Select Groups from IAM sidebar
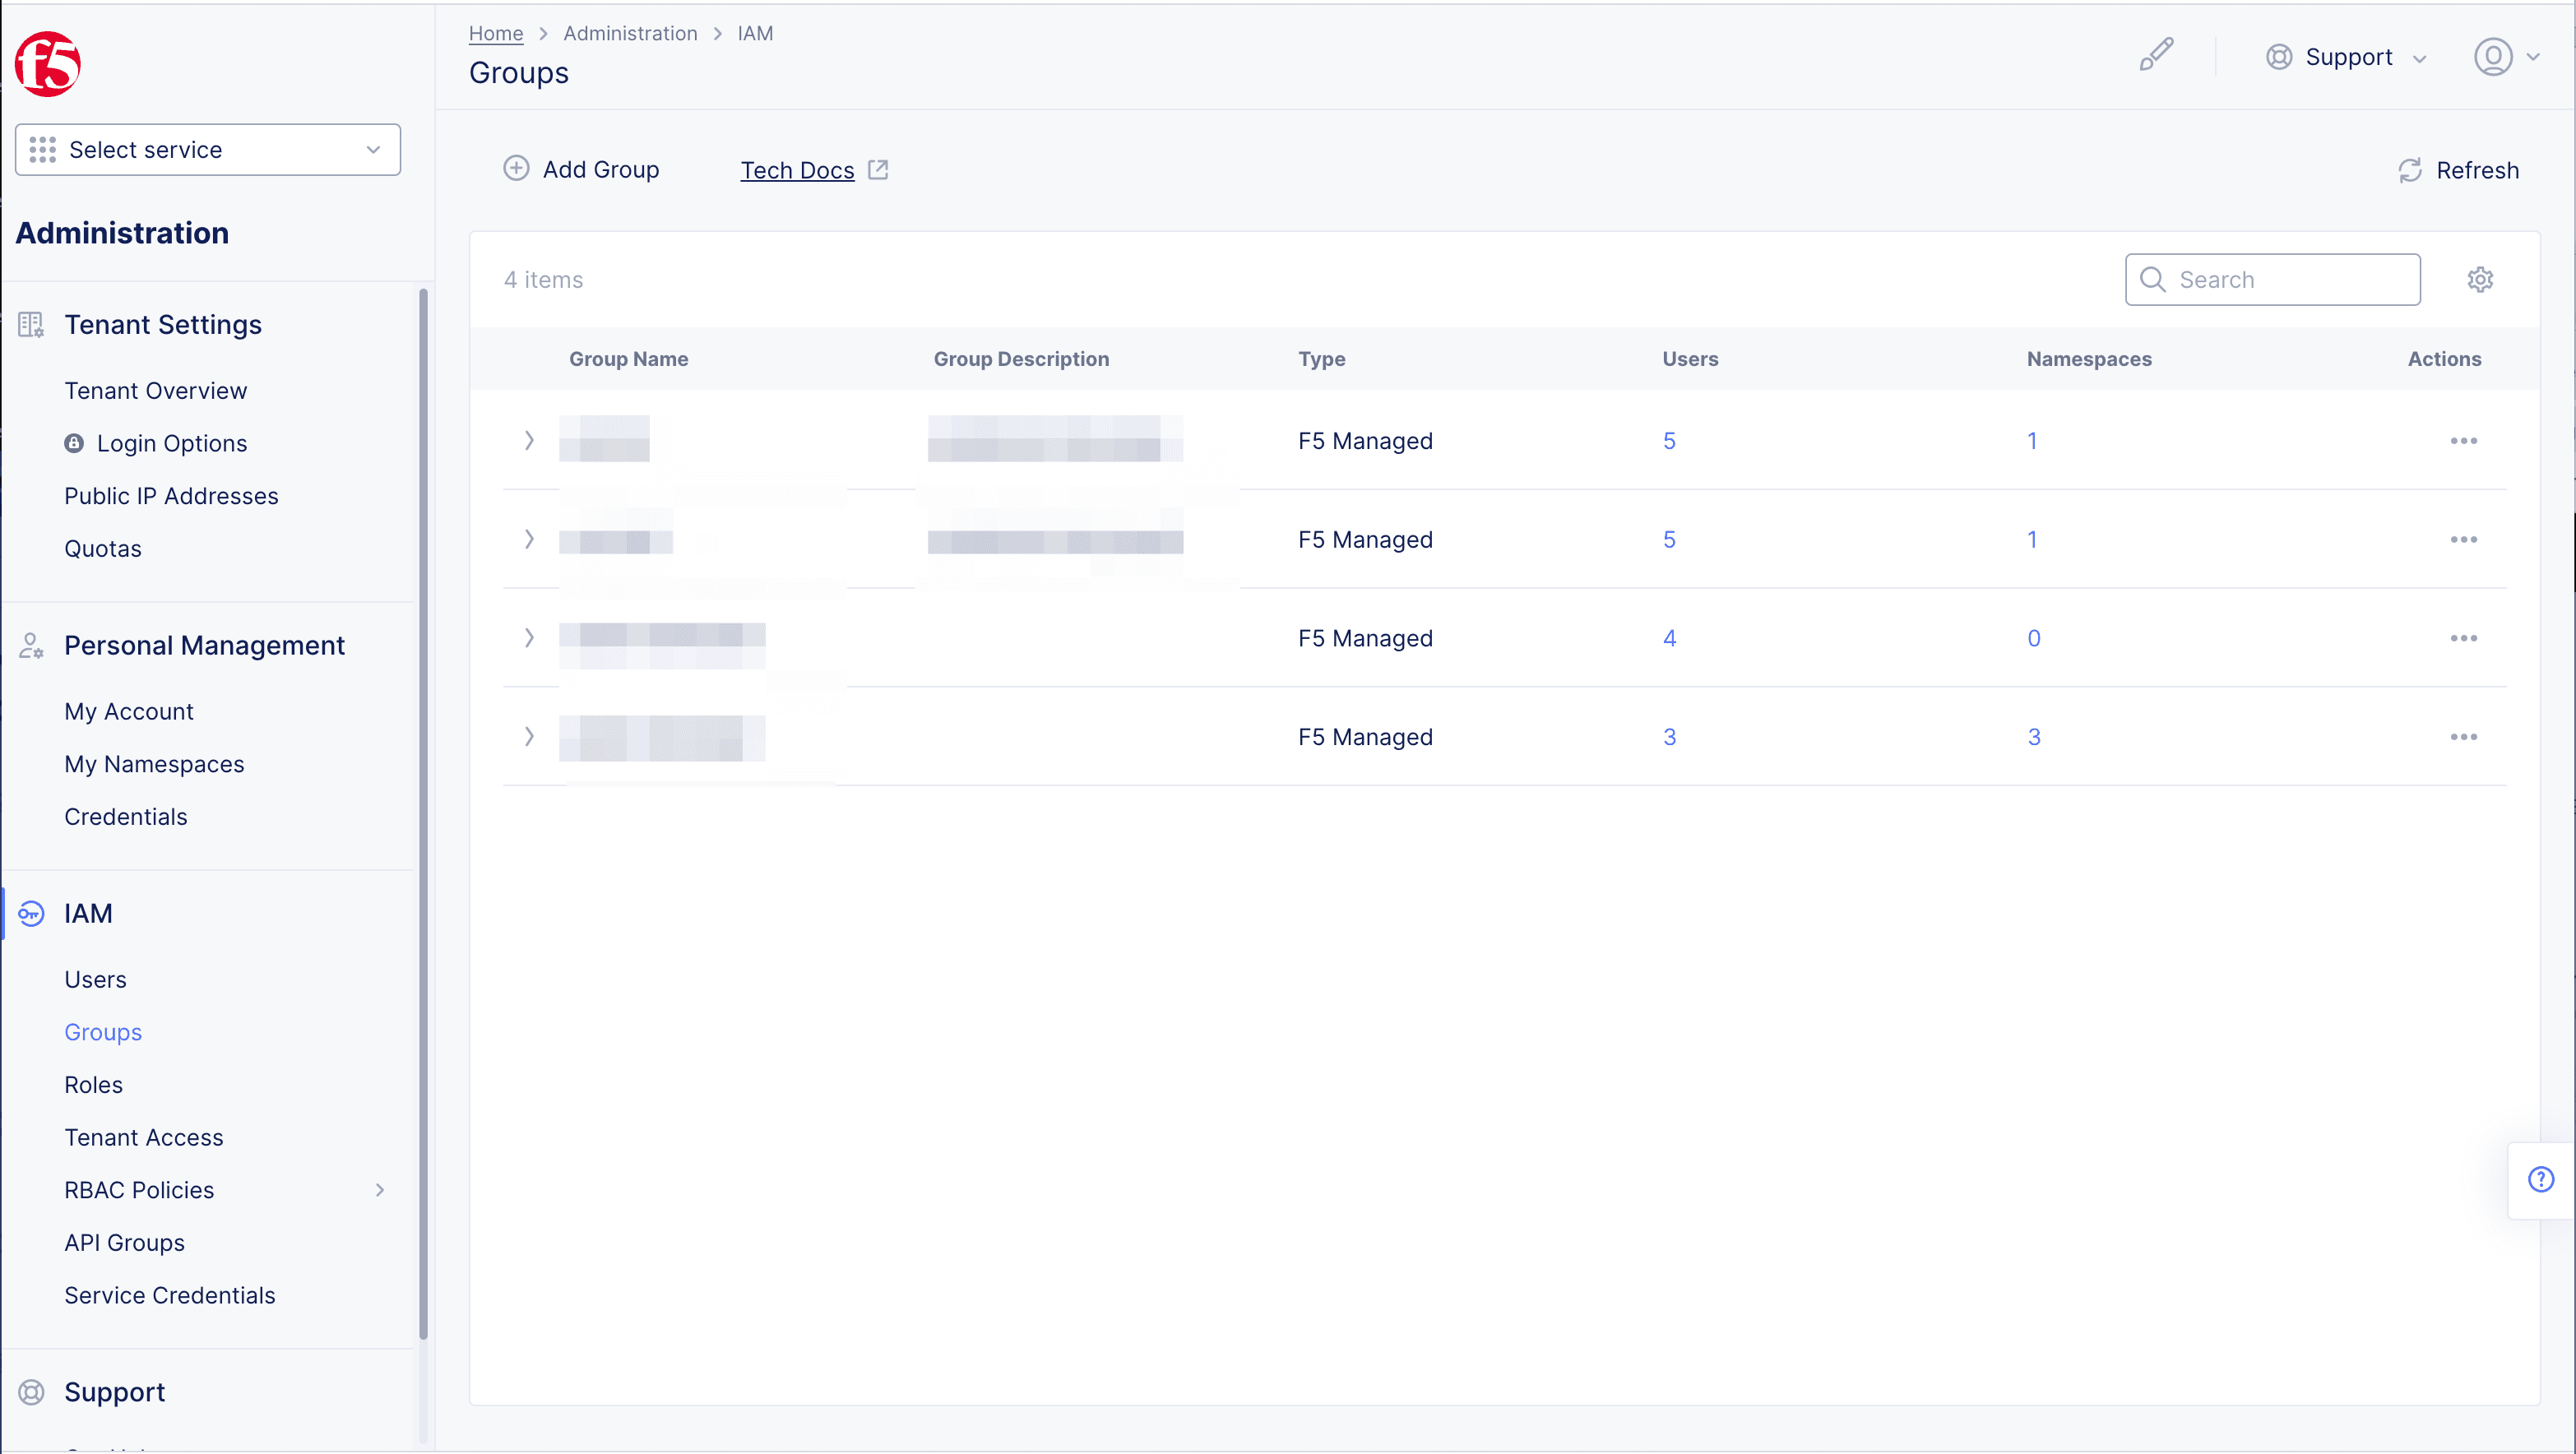Viewport: 2576px width, 1454px height. pos(103,1031)
